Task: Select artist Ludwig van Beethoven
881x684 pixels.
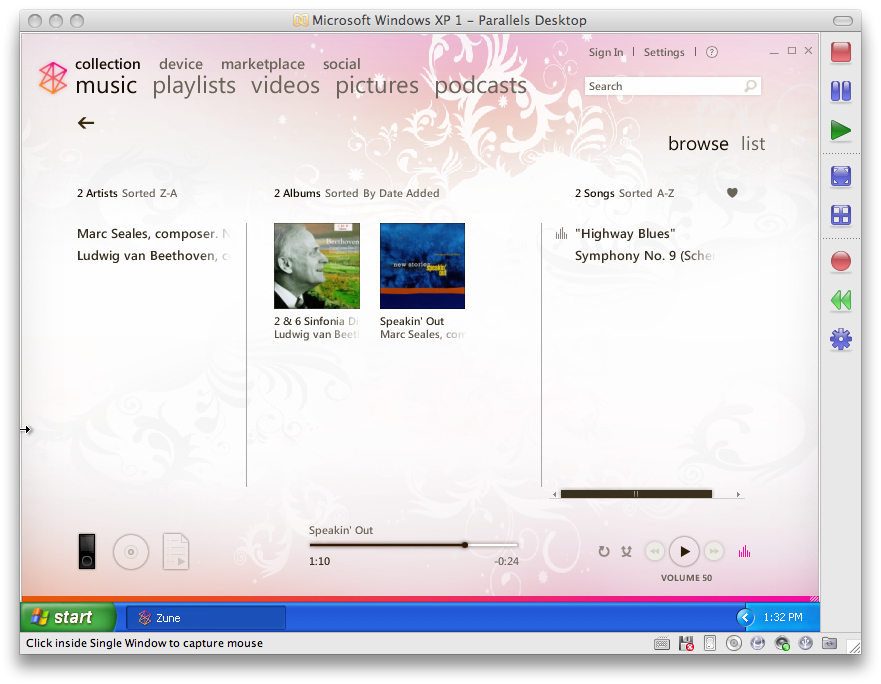Action: coord(153,256)
